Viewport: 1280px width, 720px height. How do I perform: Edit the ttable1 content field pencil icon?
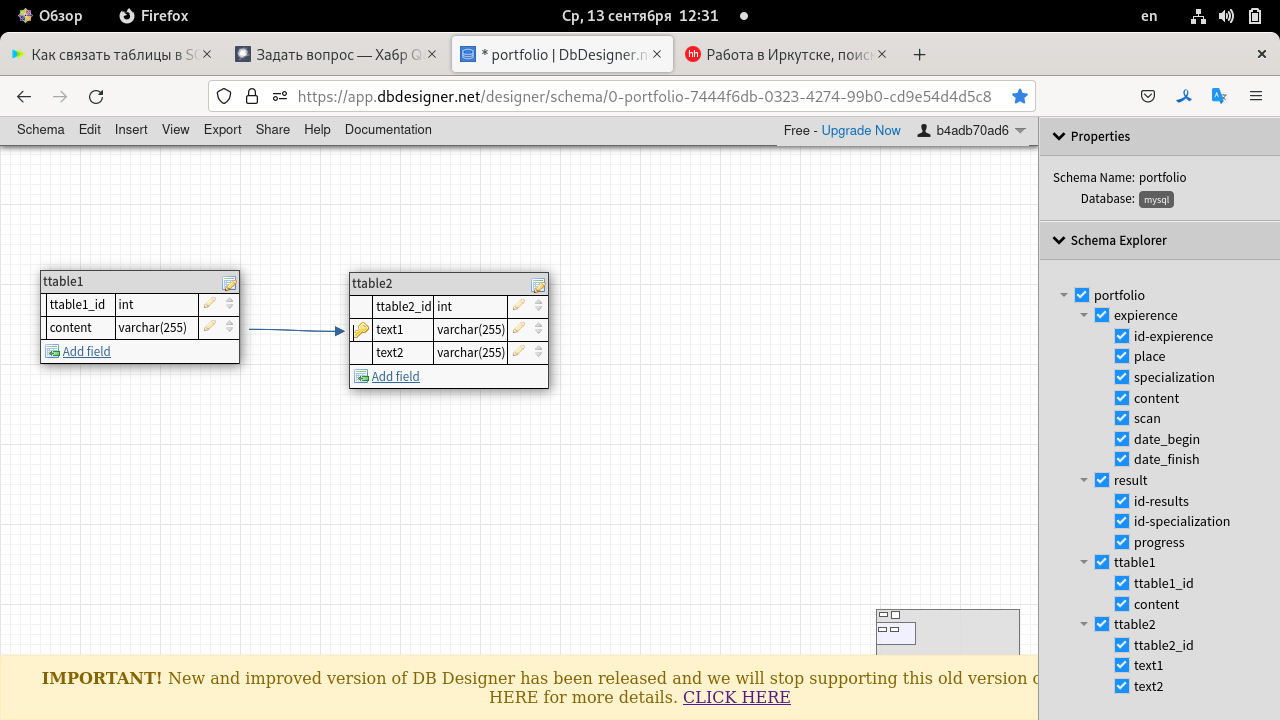pyautogui.click(x=210, y=327)
